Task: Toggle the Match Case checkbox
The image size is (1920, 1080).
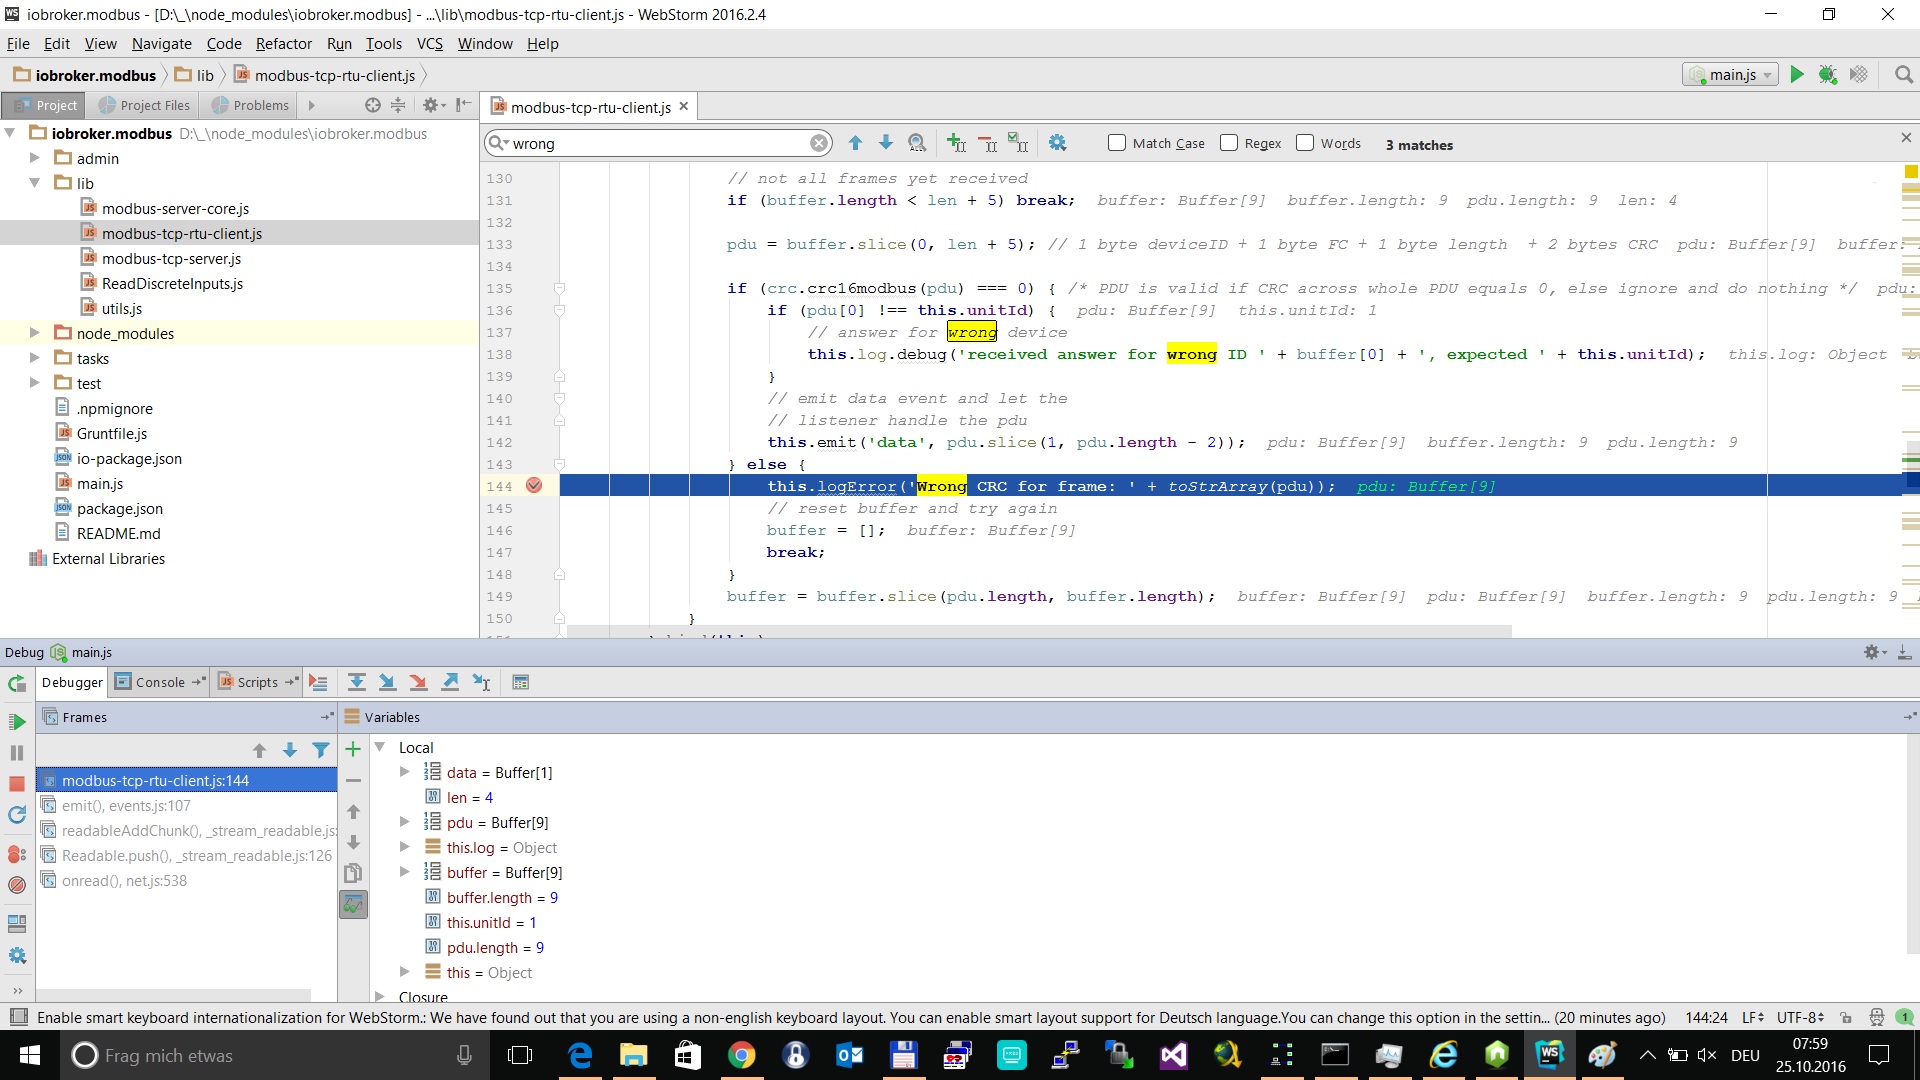Action: [x=1117, y=142]
